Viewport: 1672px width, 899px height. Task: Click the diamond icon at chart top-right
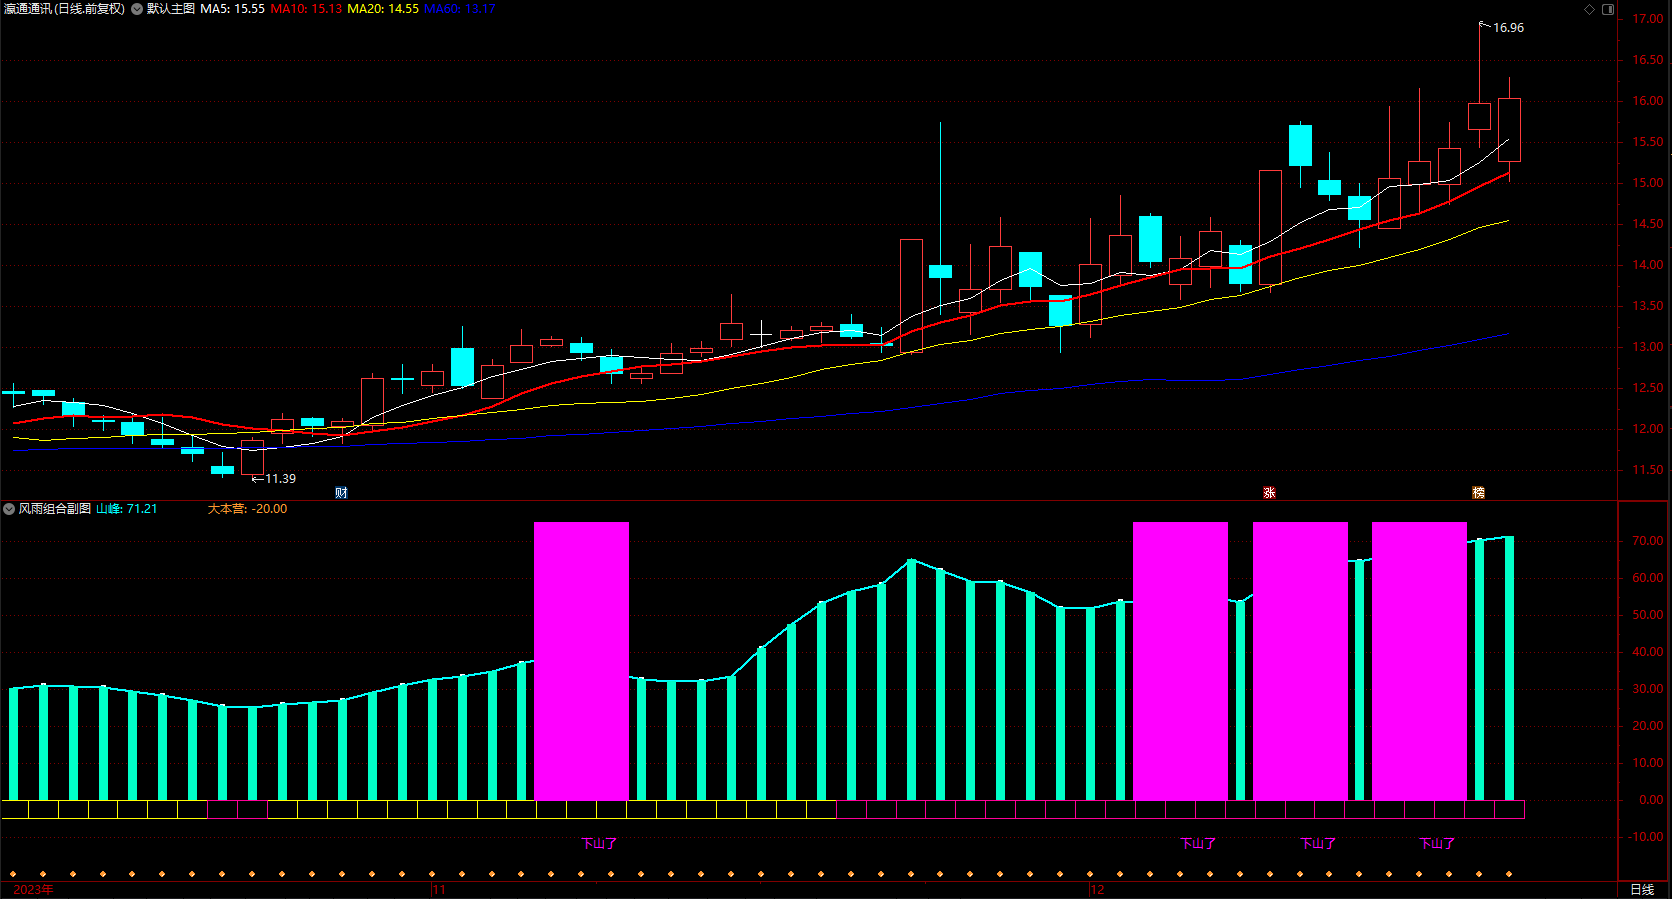pyautogui.click(x=1590, y=9)
